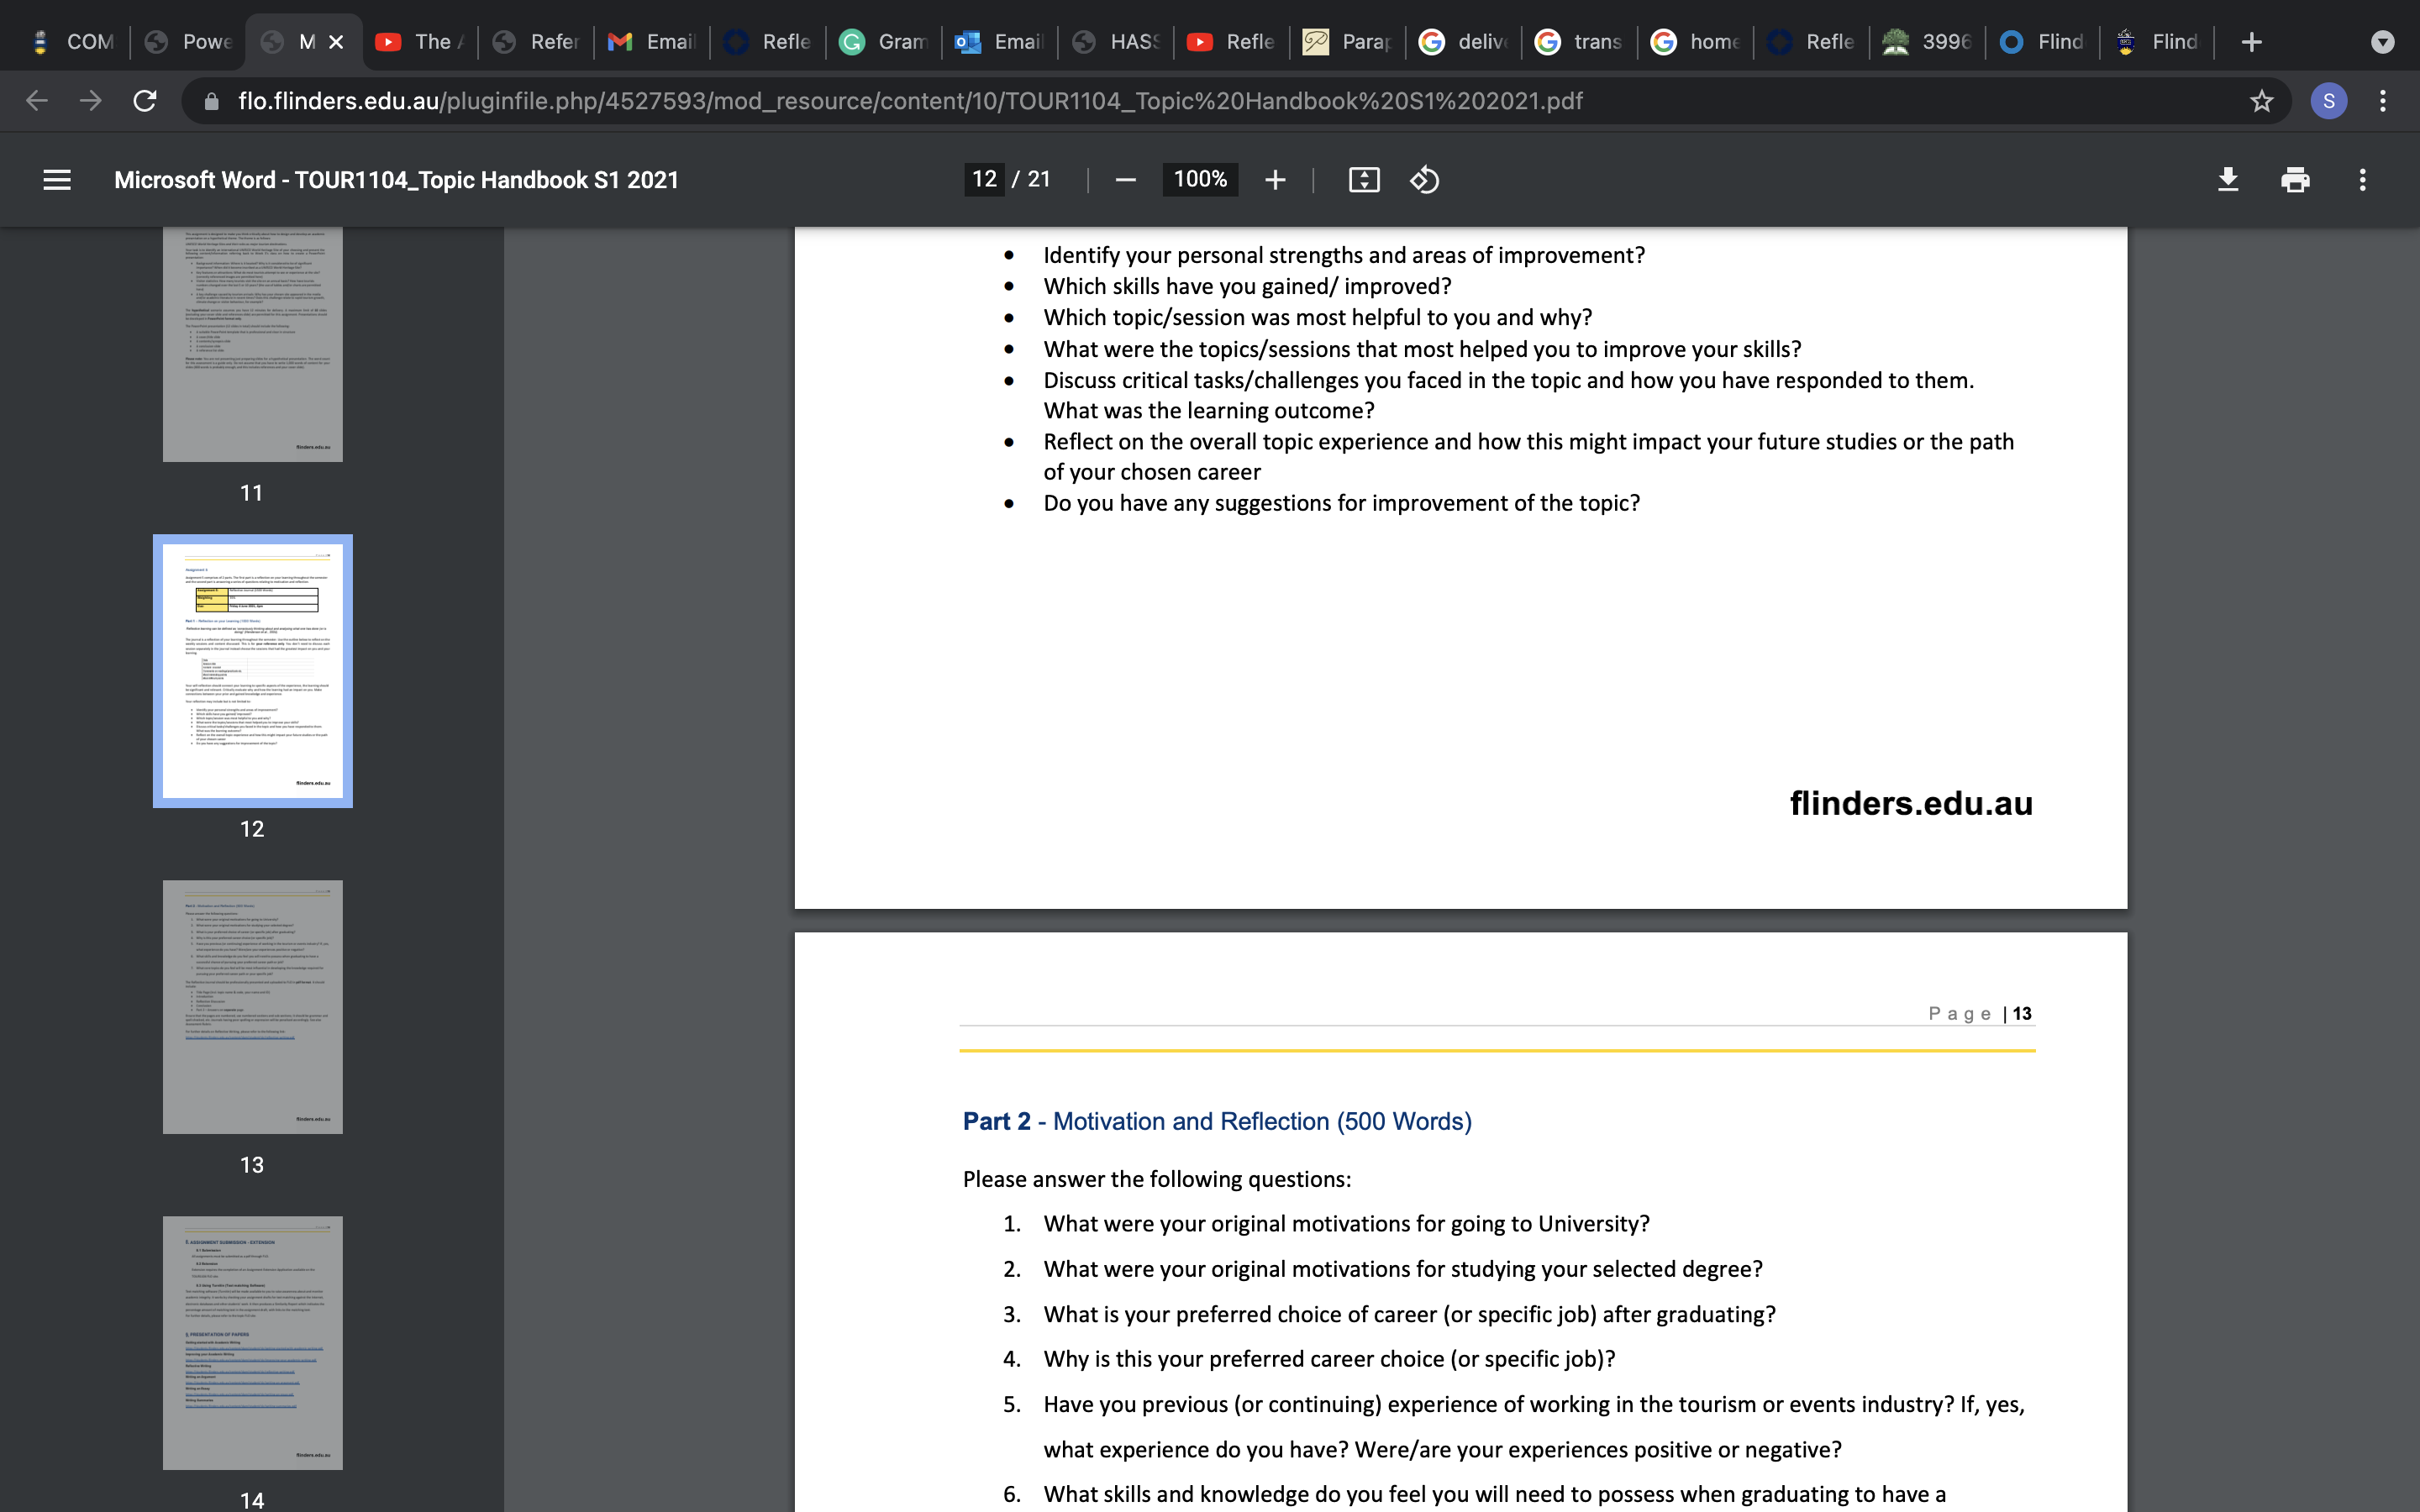
Task: Rotate the document counterclockwise
Action: point(1425,180)
